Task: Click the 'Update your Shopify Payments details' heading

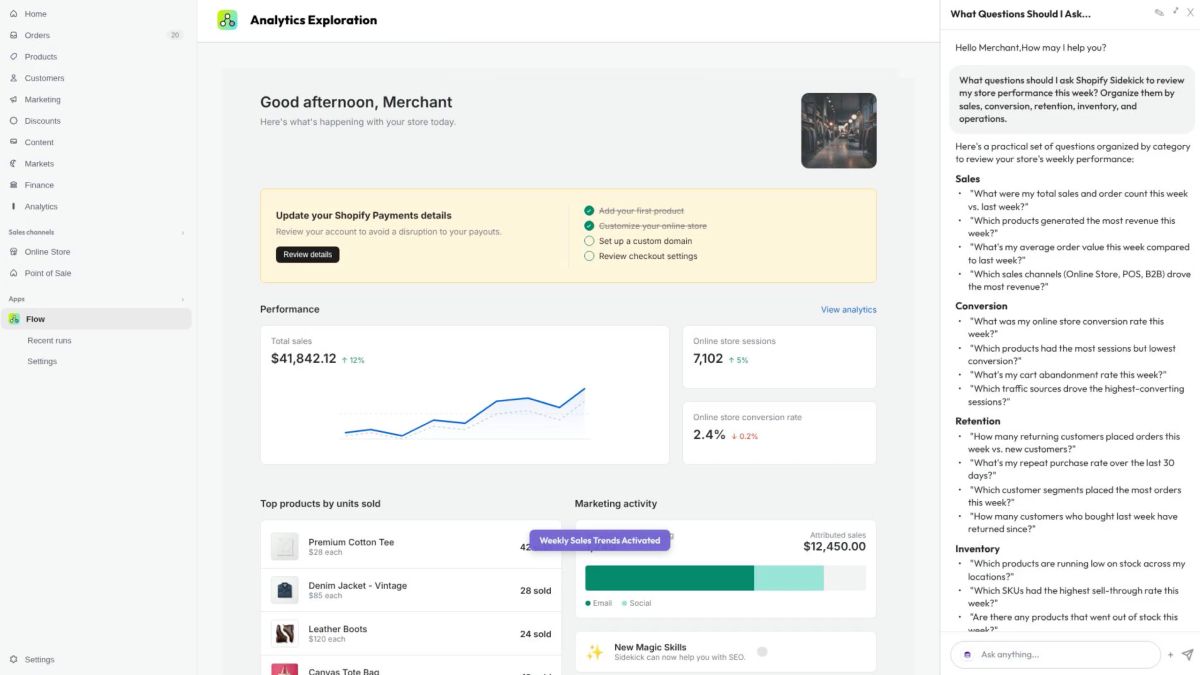Action: click(x=364, y=215)
